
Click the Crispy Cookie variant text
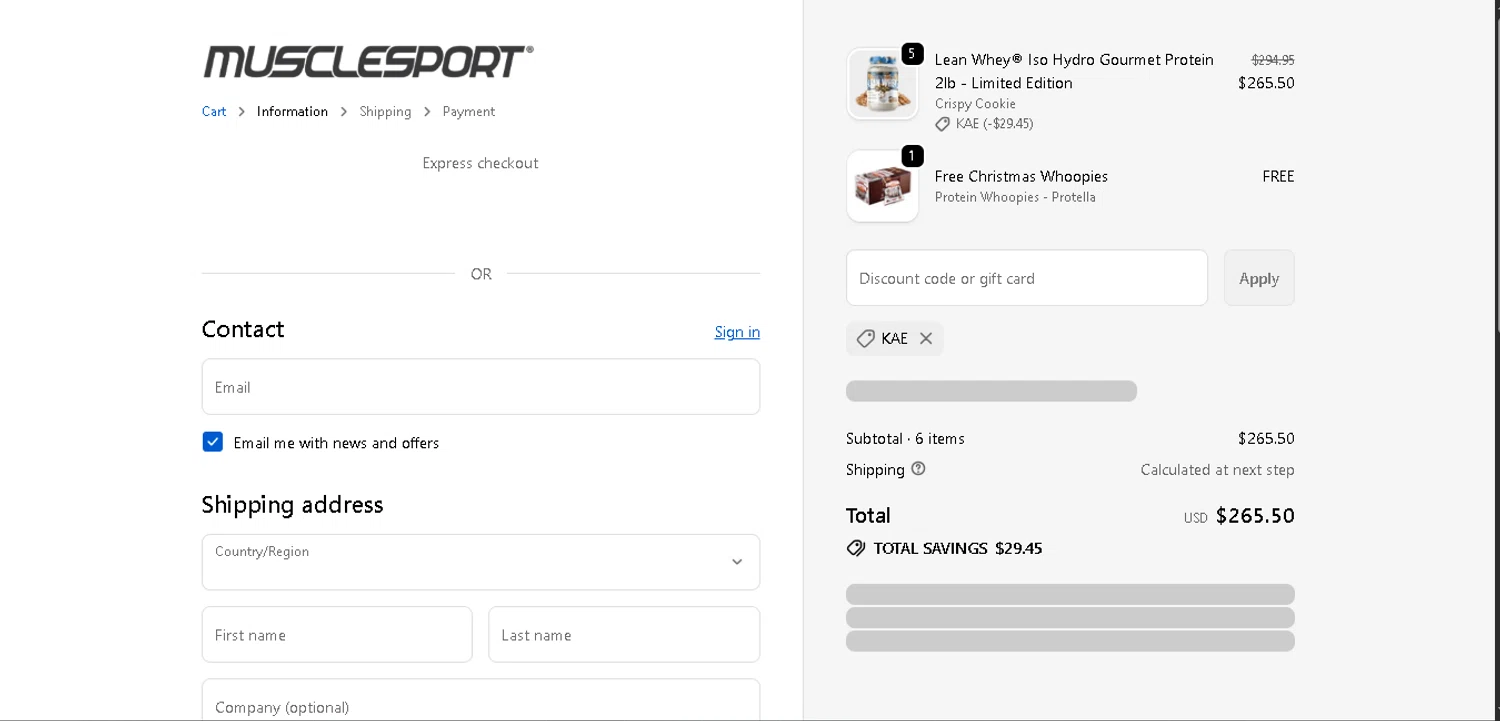[x=975, y=104]
